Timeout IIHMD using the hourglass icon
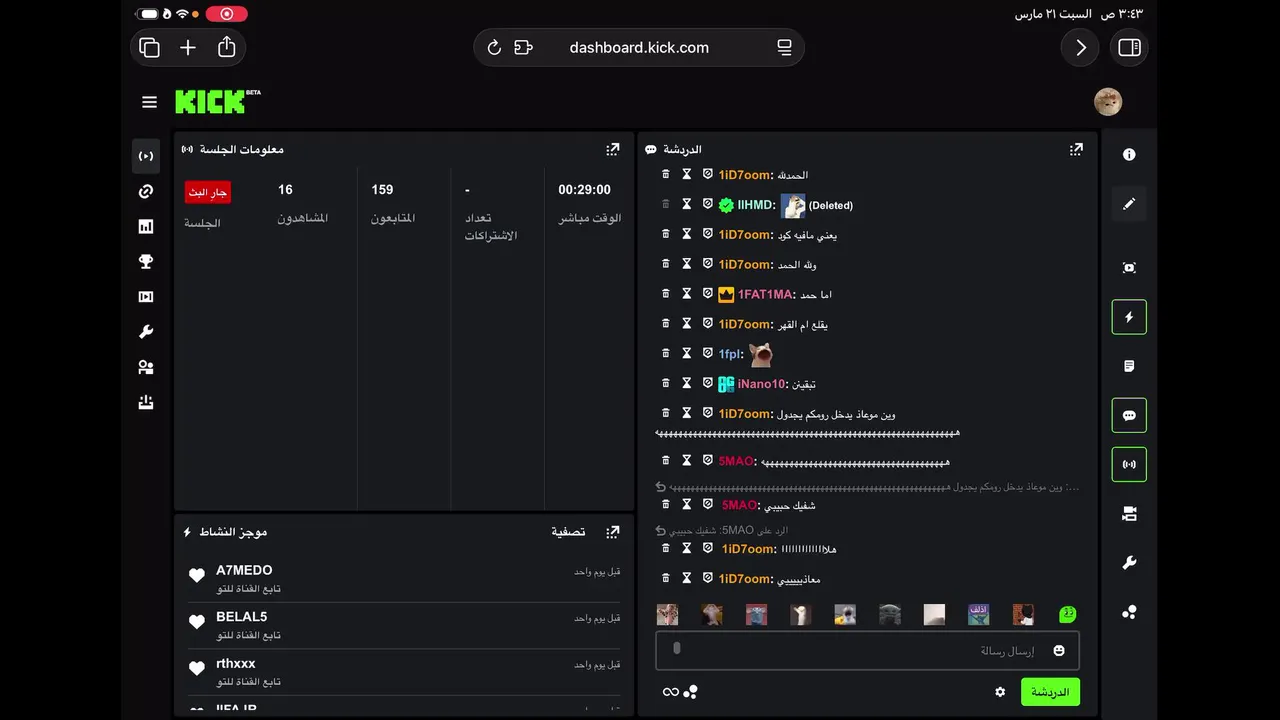Screen dimensions: 1280x720 point(687,204)
